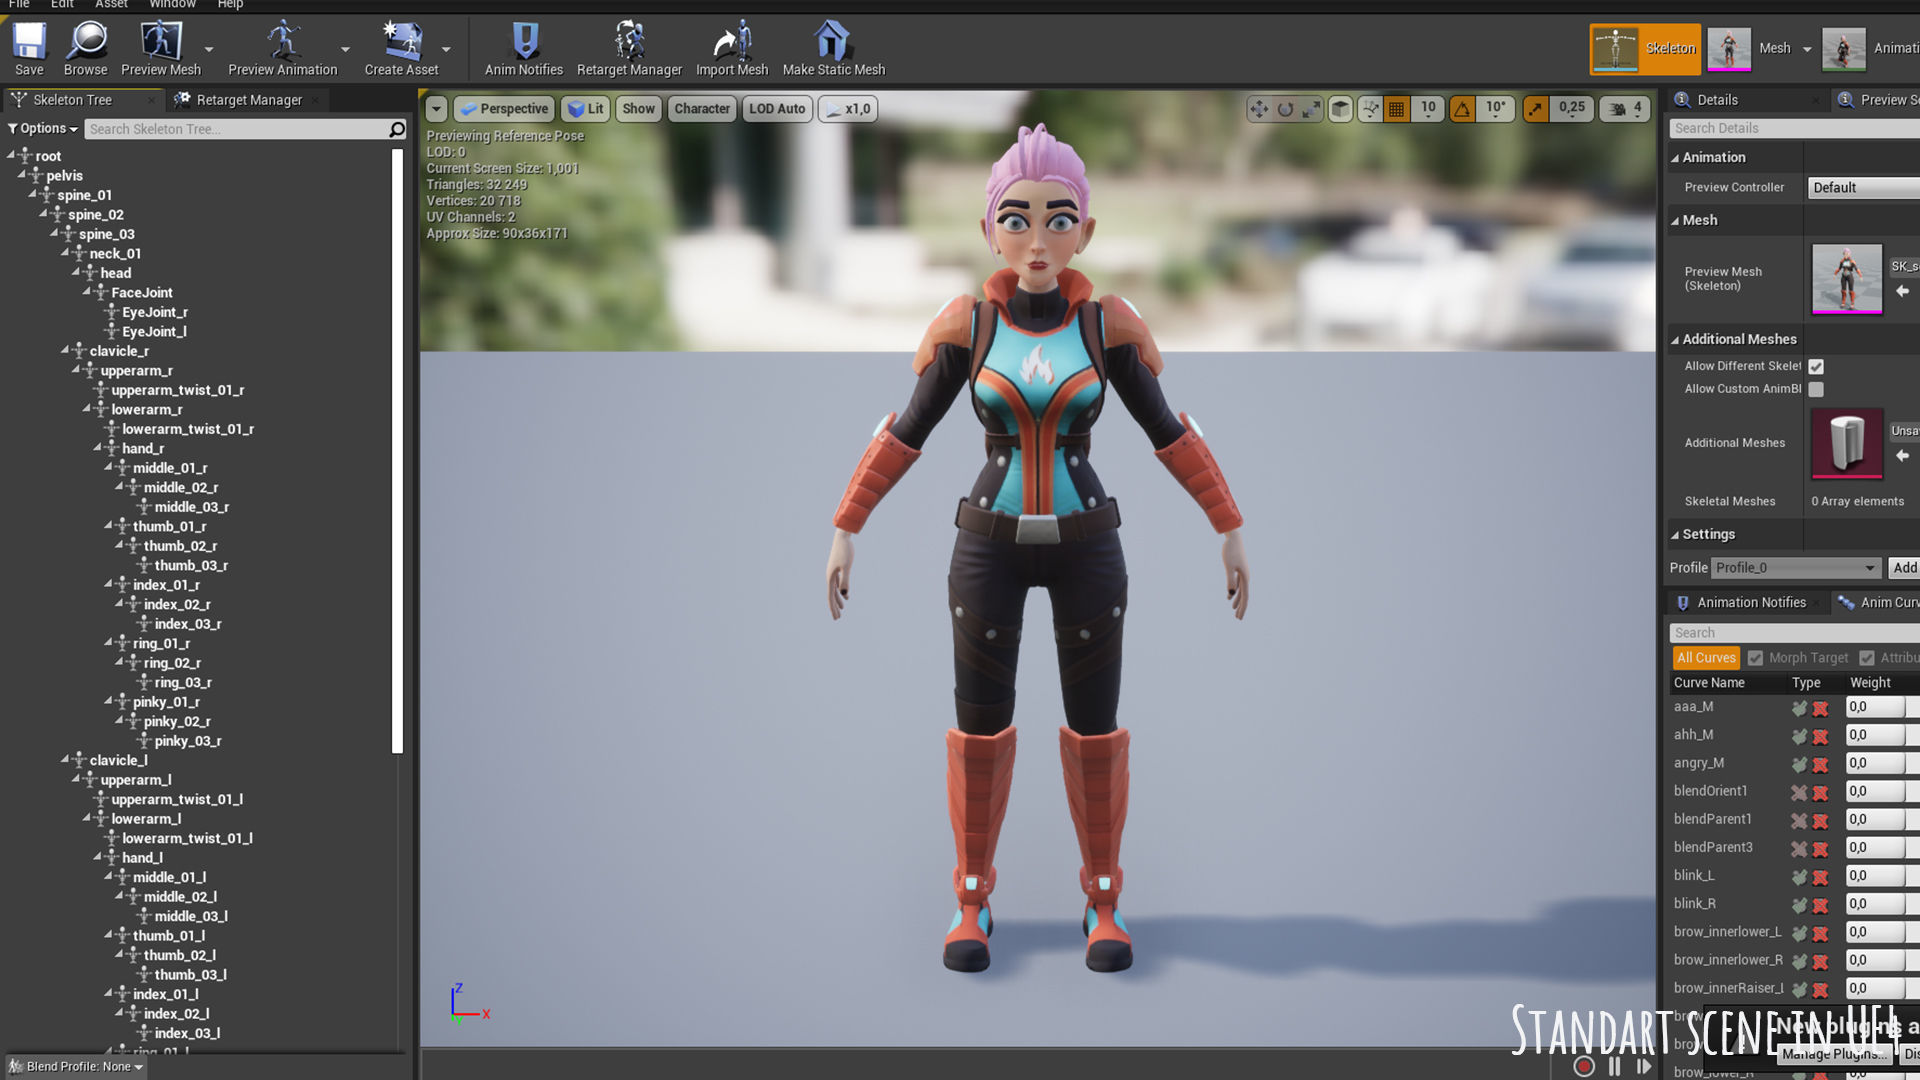Viewport: 1920px width, 1080px height.
Task: Collapse the clavicle_r bone node
Action: coord(65,350)
